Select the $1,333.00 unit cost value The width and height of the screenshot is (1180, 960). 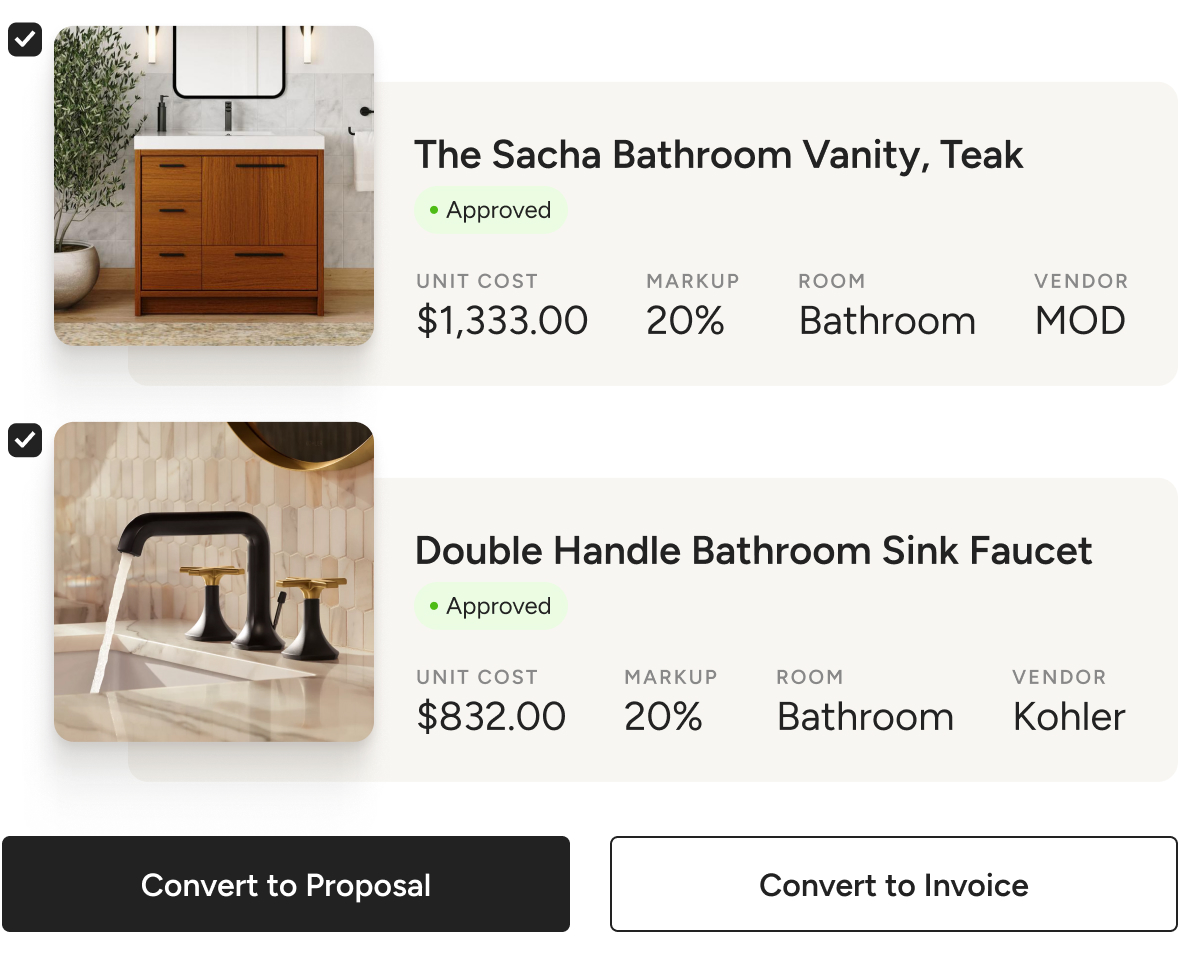click(x=502, y=321)
